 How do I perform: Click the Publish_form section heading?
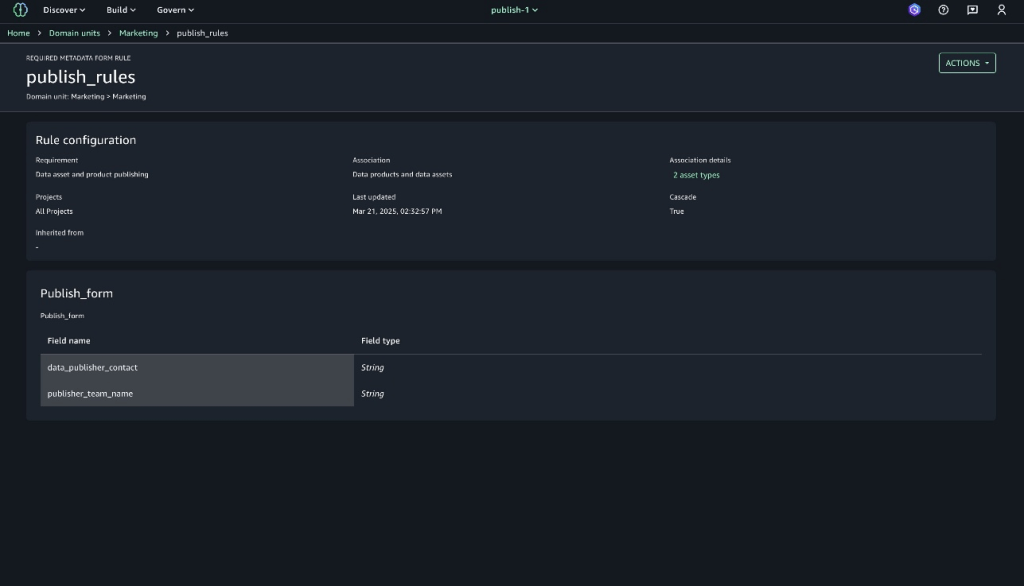(x=76, y=294)
